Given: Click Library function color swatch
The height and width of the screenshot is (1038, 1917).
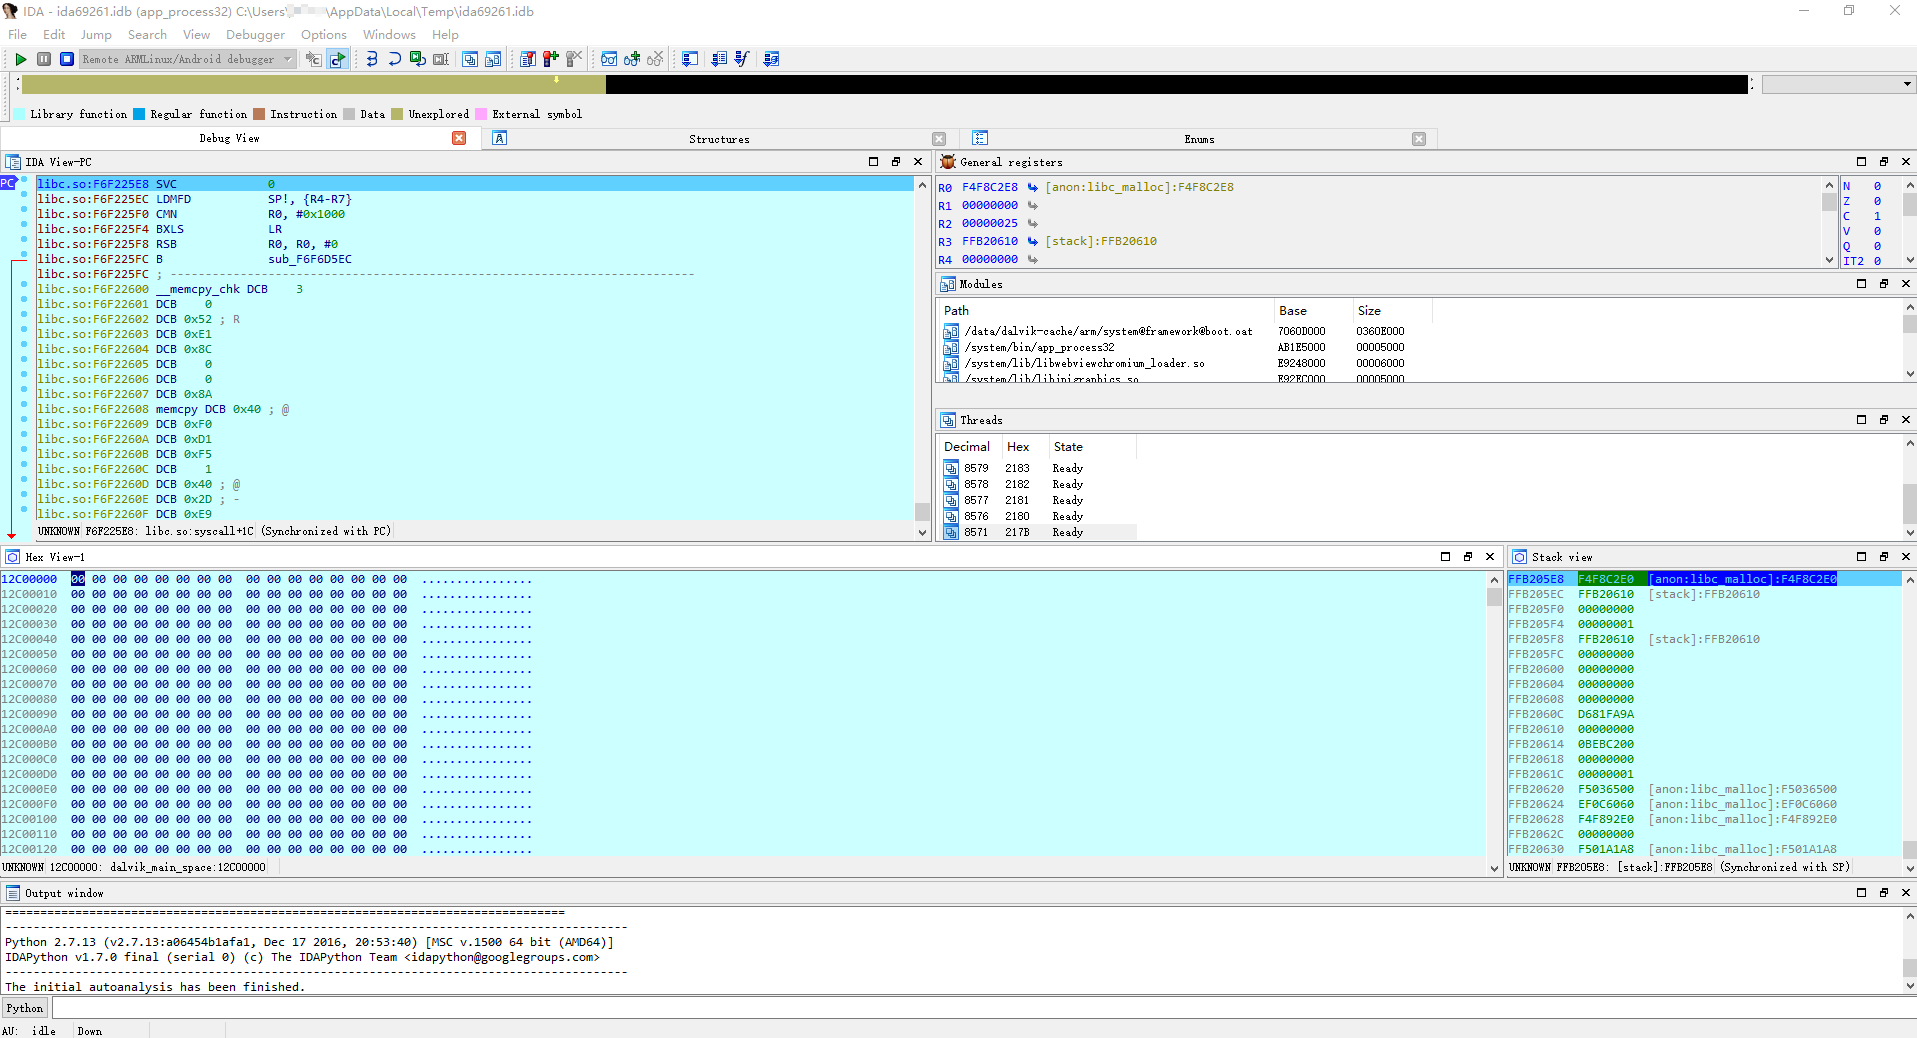Looking at the screenshot, I should tap(19, 114).
